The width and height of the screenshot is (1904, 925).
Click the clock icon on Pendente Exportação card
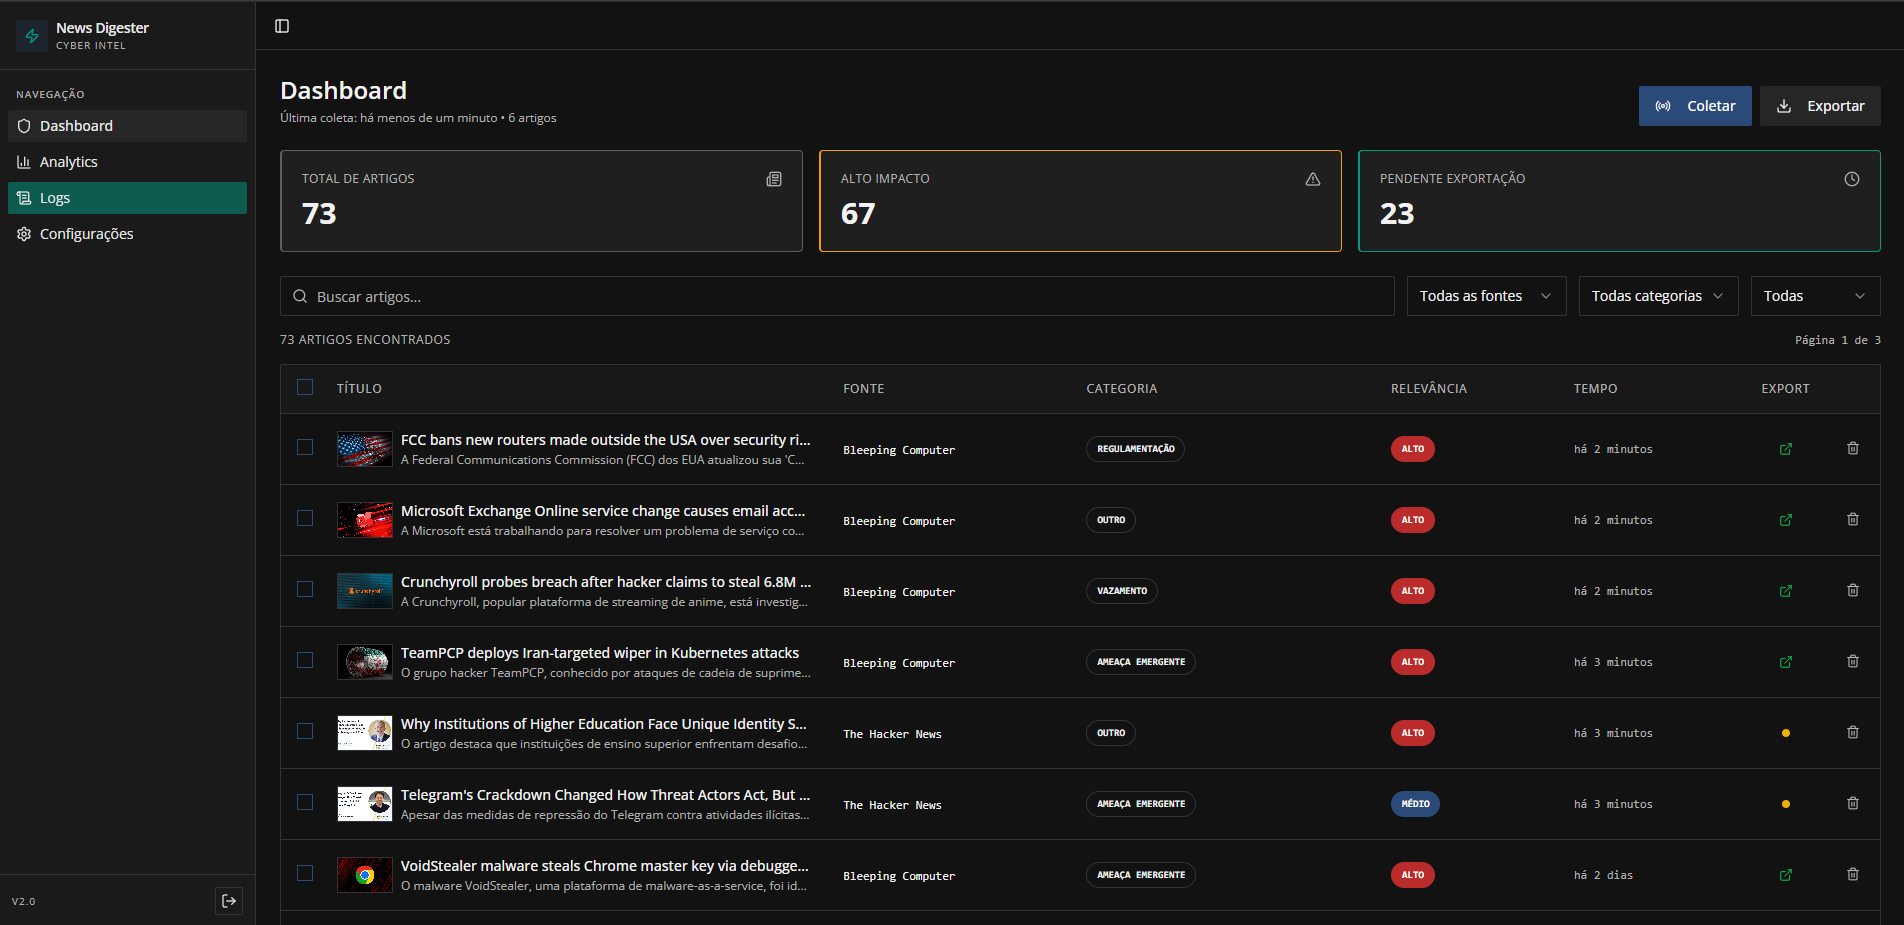(x=1851, y=179)
